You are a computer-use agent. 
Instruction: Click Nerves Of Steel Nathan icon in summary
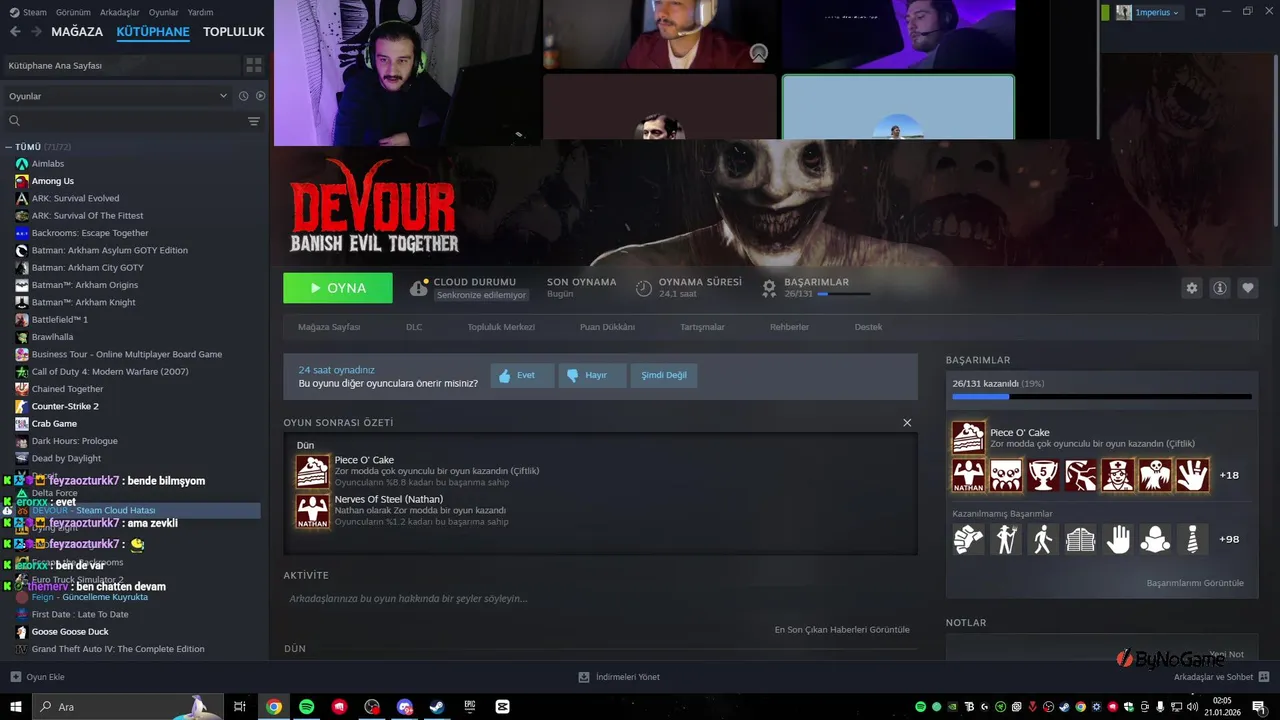312,510
